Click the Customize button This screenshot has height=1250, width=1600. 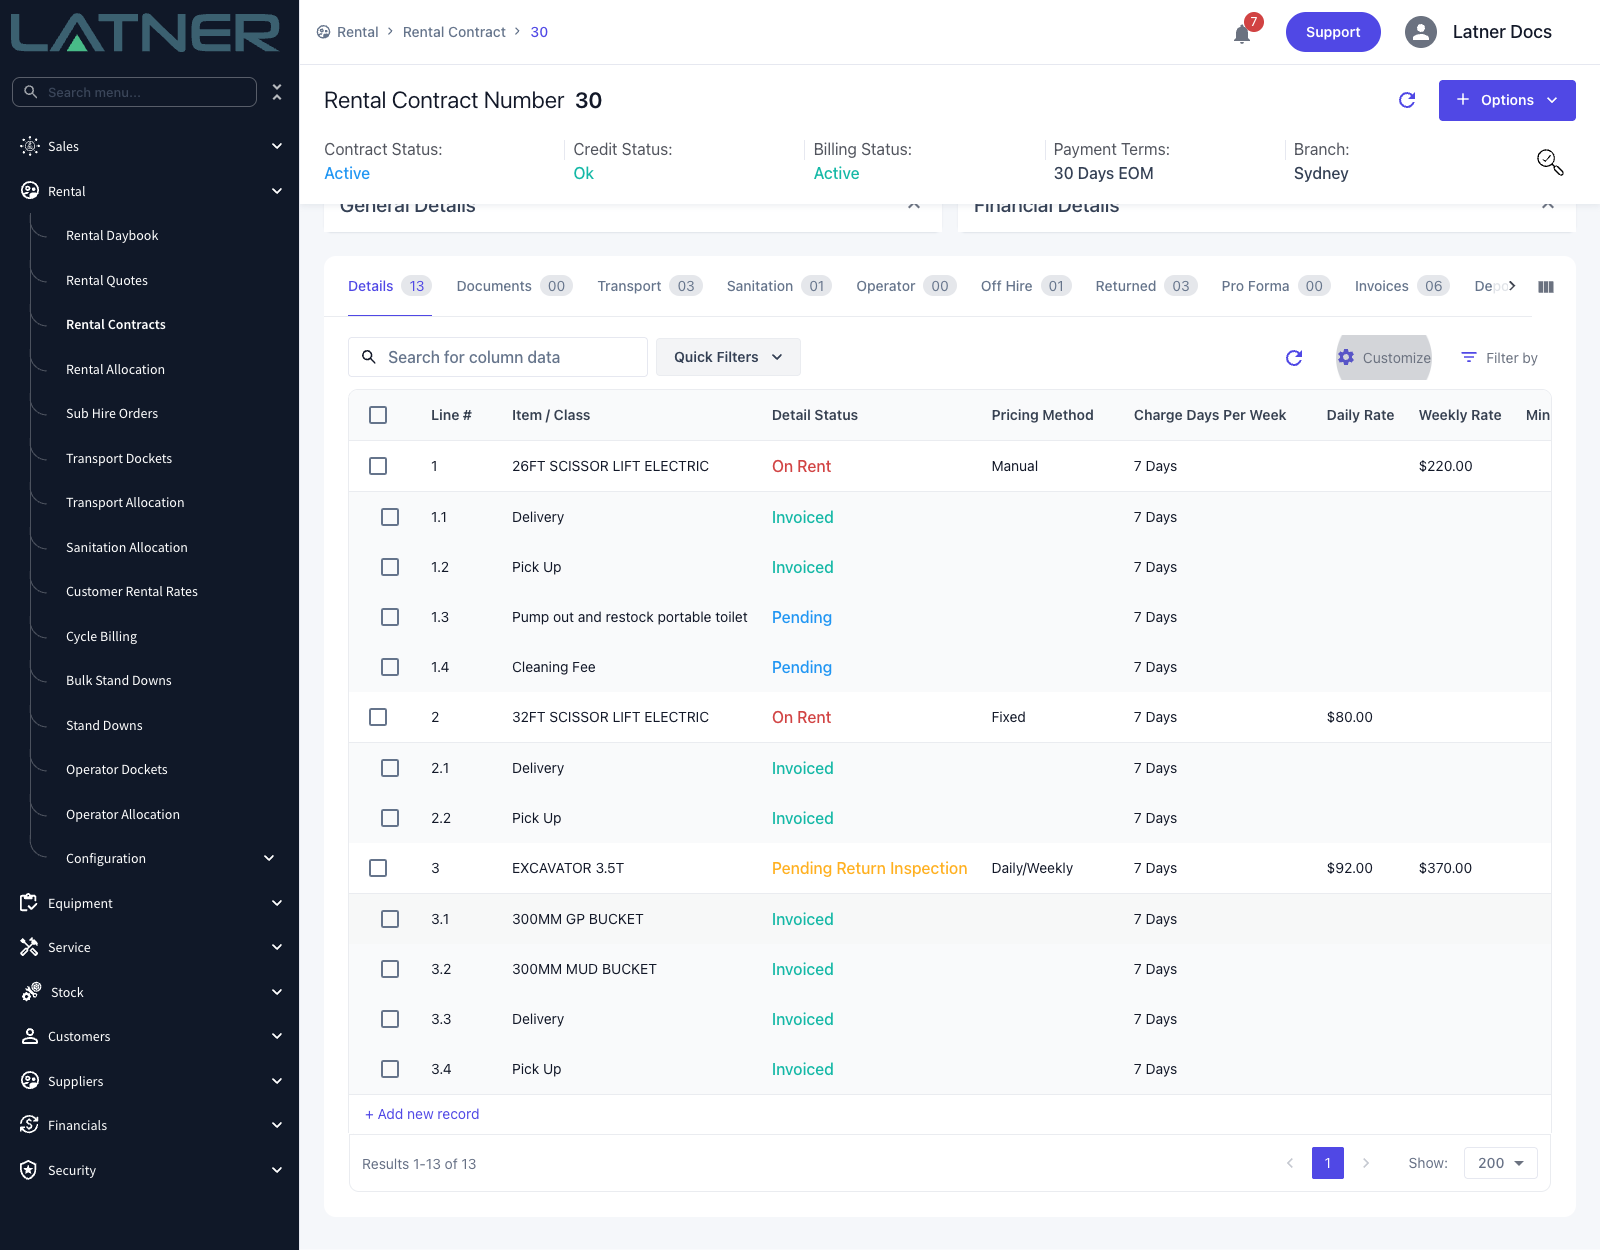pyautogui.click(x=1384, y=358)
